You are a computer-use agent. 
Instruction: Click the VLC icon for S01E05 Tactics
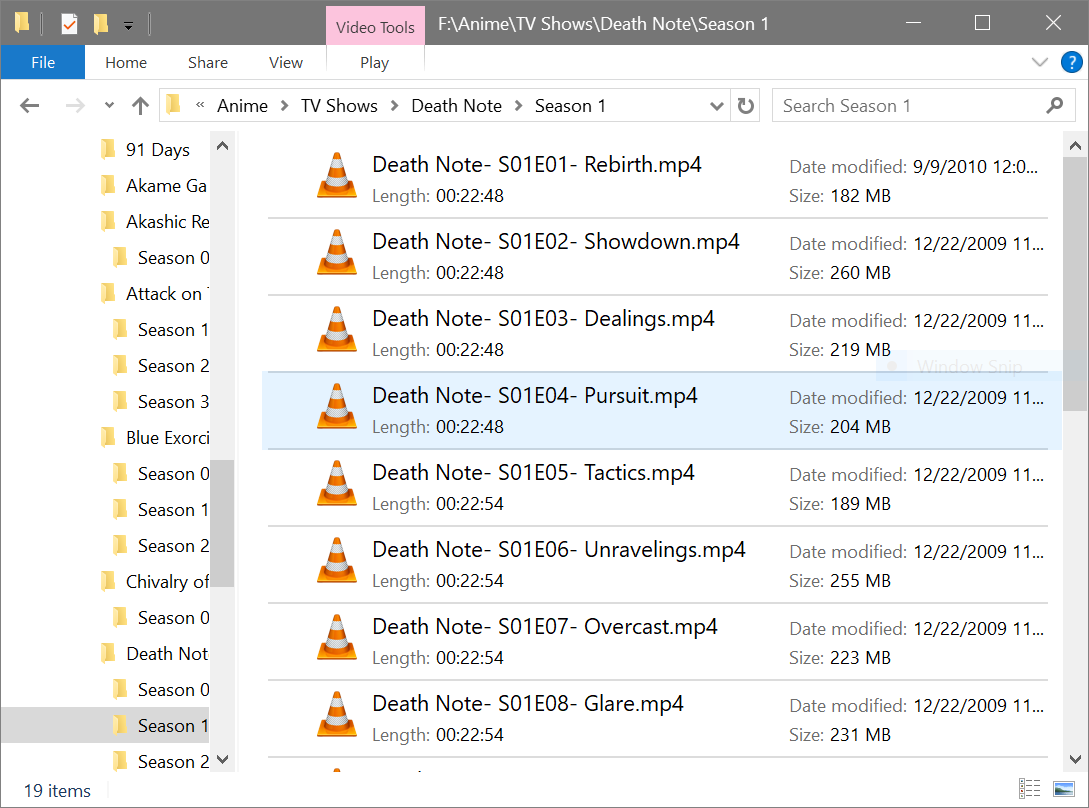[x=337, y=484]
